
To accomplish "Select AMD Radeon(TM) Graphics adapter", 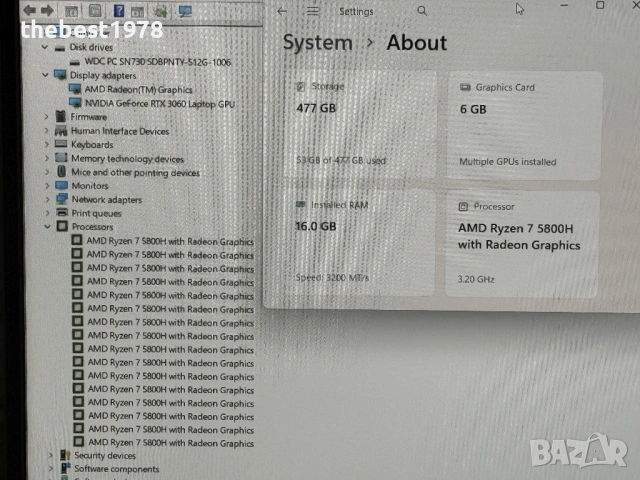I will (138, 89).
